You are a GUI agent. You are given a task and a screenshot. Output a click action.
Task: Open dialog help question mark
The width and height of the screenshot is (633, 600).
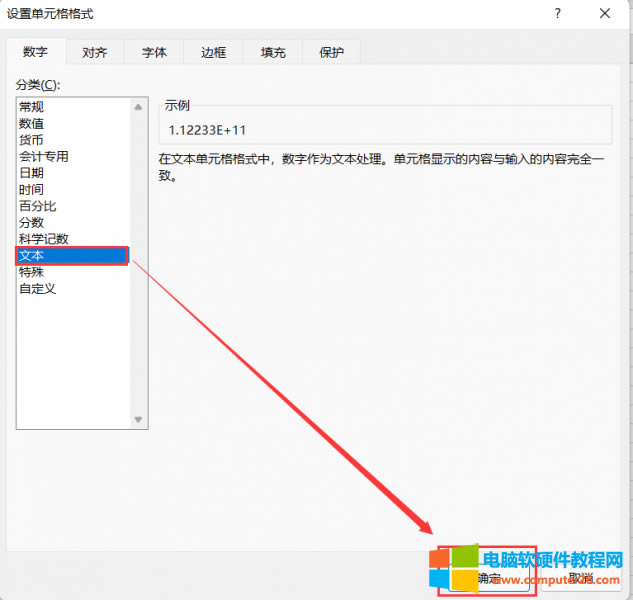[558, 14]
